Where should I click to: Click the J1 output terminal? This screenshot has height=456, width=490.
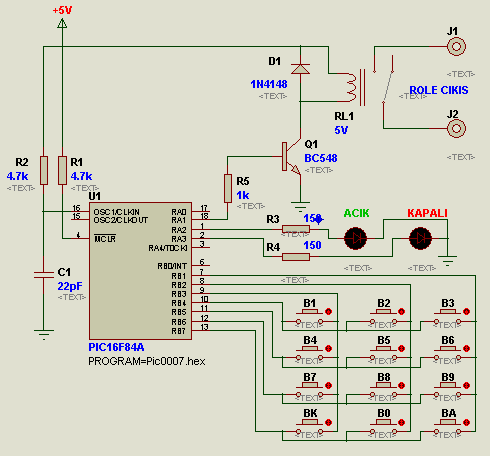pos(456,46)
